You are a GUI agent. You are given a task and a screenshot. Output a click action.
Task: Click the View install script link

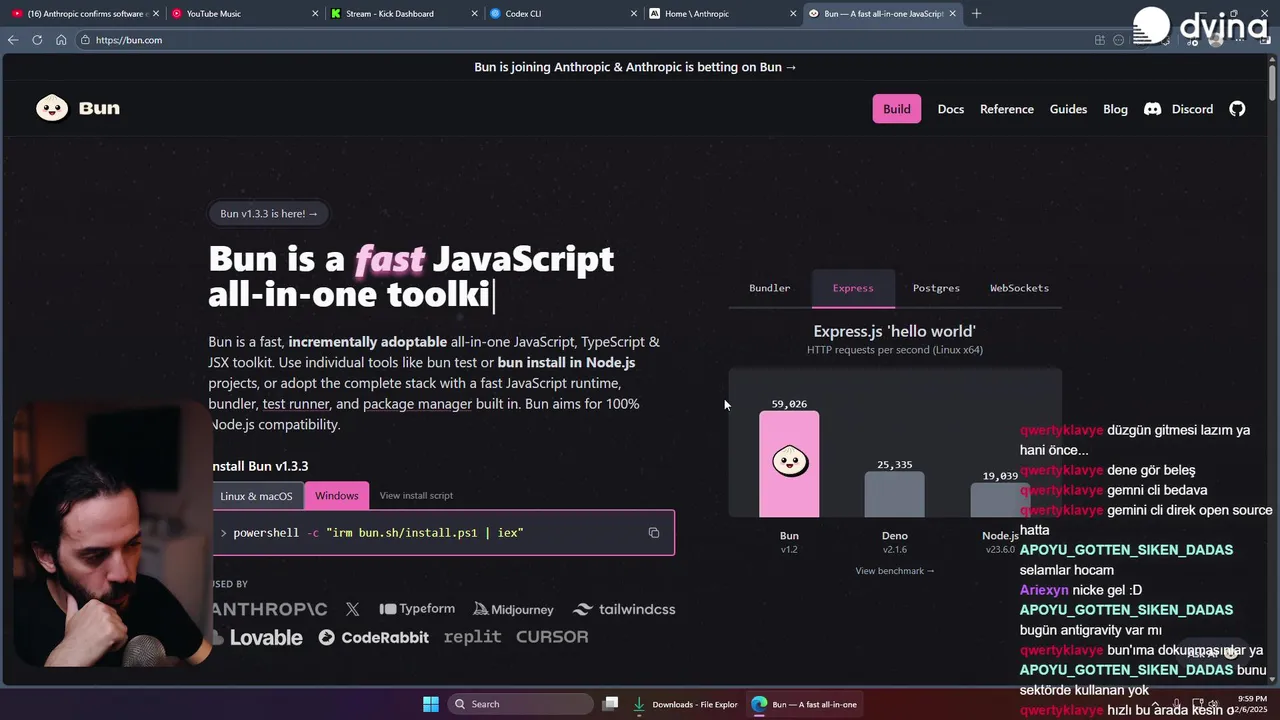click(416, 496)
